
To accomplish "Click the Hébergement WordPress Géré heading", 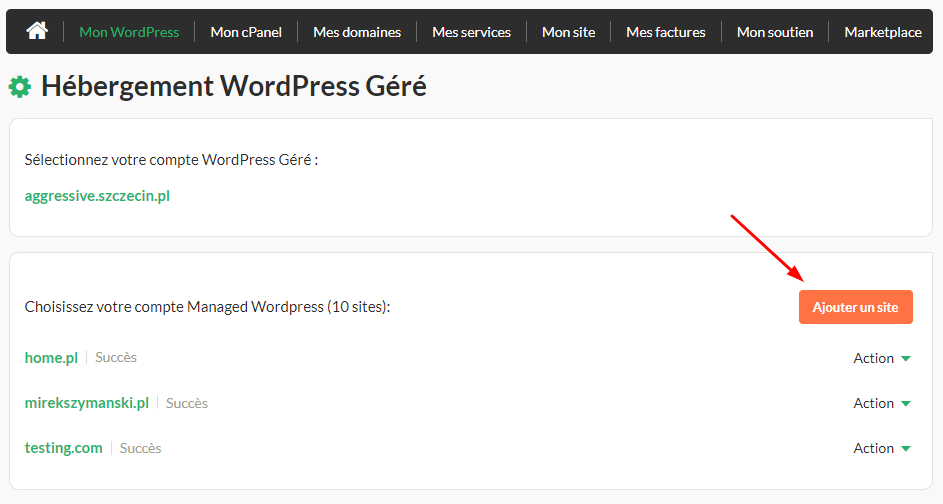I will 234,87.
